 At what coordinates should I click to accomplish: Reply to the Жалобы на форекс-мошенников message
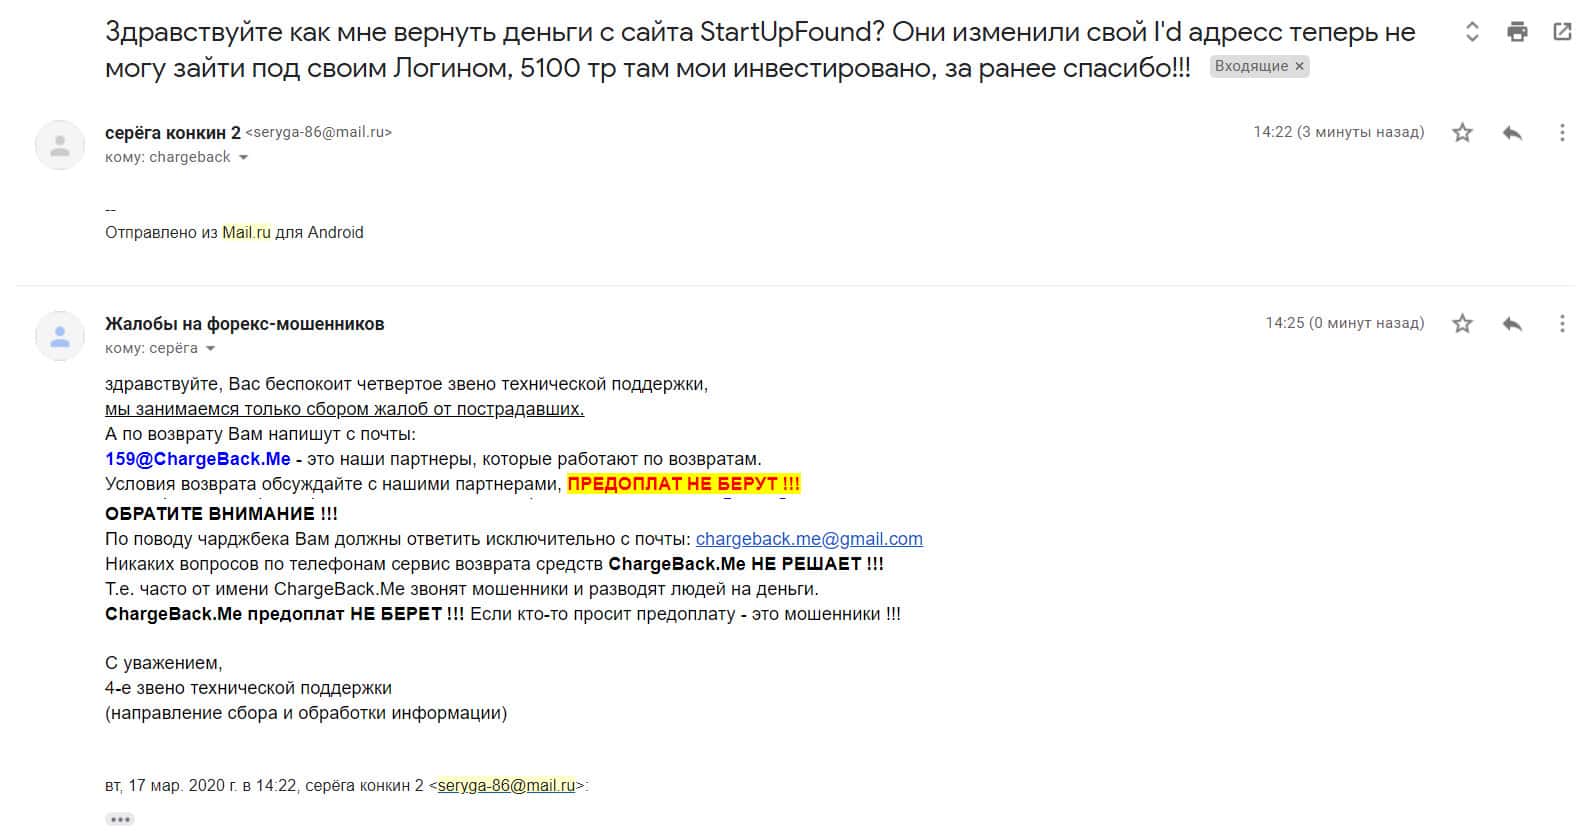[x=1512, y=323]
